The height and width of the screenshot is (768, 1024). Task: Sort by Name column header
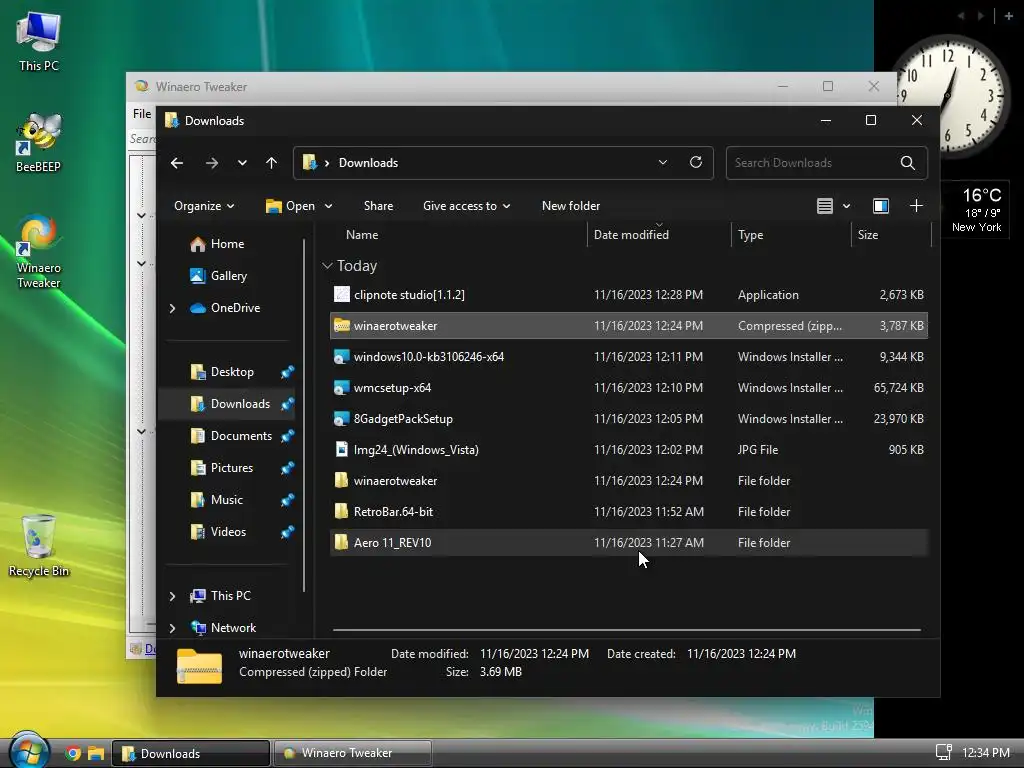pyautogui.click(x=362, y=234)
